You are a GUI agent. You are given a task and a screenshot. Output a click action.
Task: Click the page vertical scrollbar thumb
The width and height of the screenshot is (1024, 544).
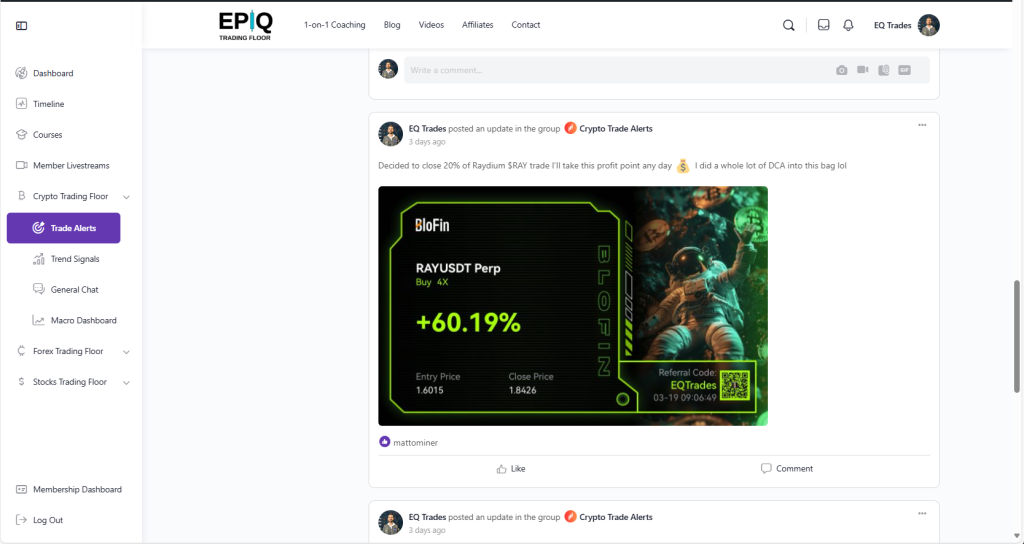click(x=1017, y=336)
